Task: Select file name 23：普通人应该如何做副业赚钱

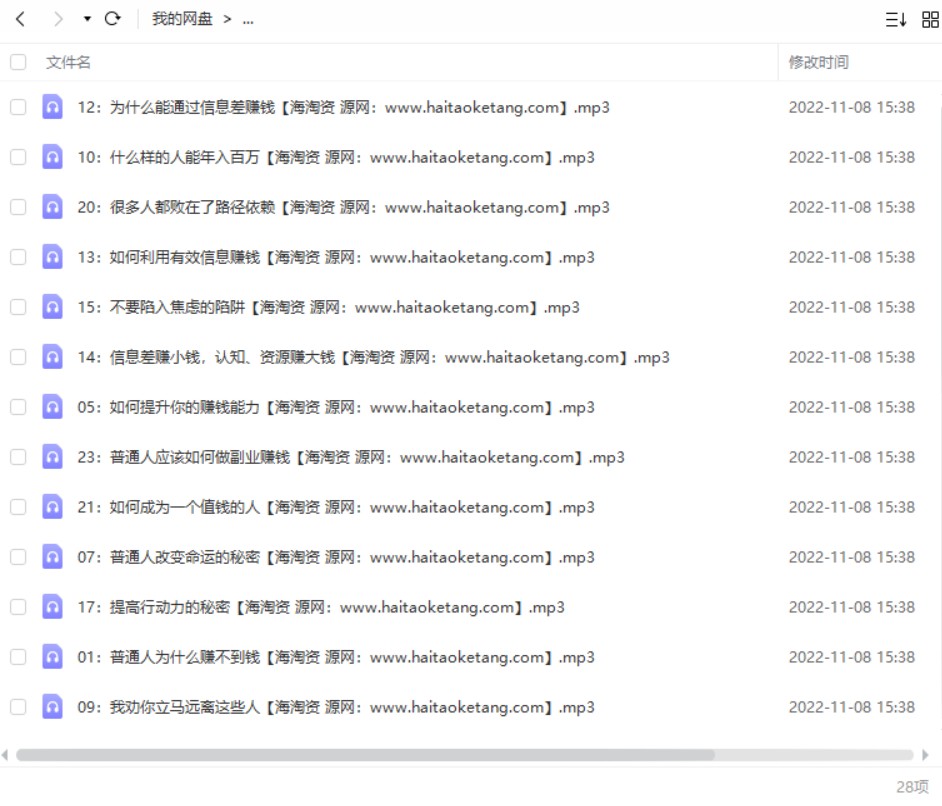Action: click(x=351, y=457)
